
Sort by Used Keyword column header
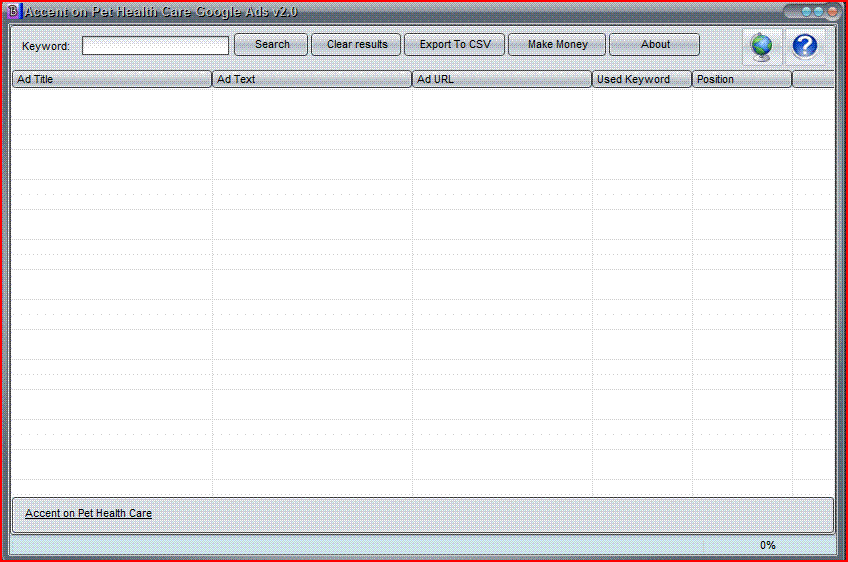coord(642,79)
